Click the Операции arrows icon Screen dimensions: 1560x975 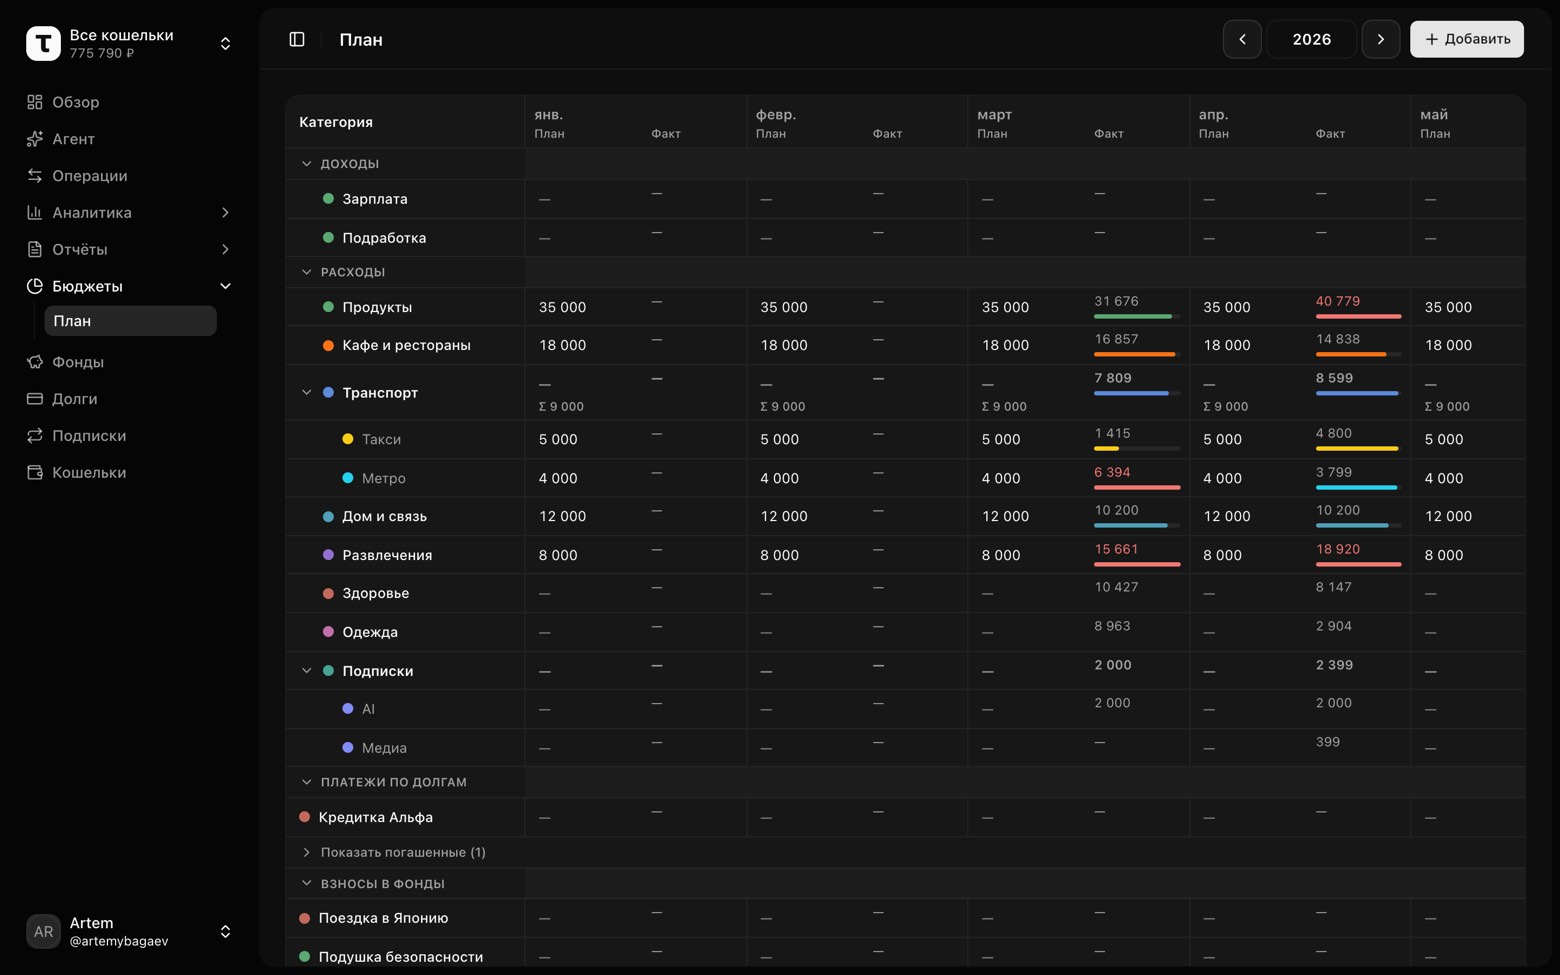point(35,176)
